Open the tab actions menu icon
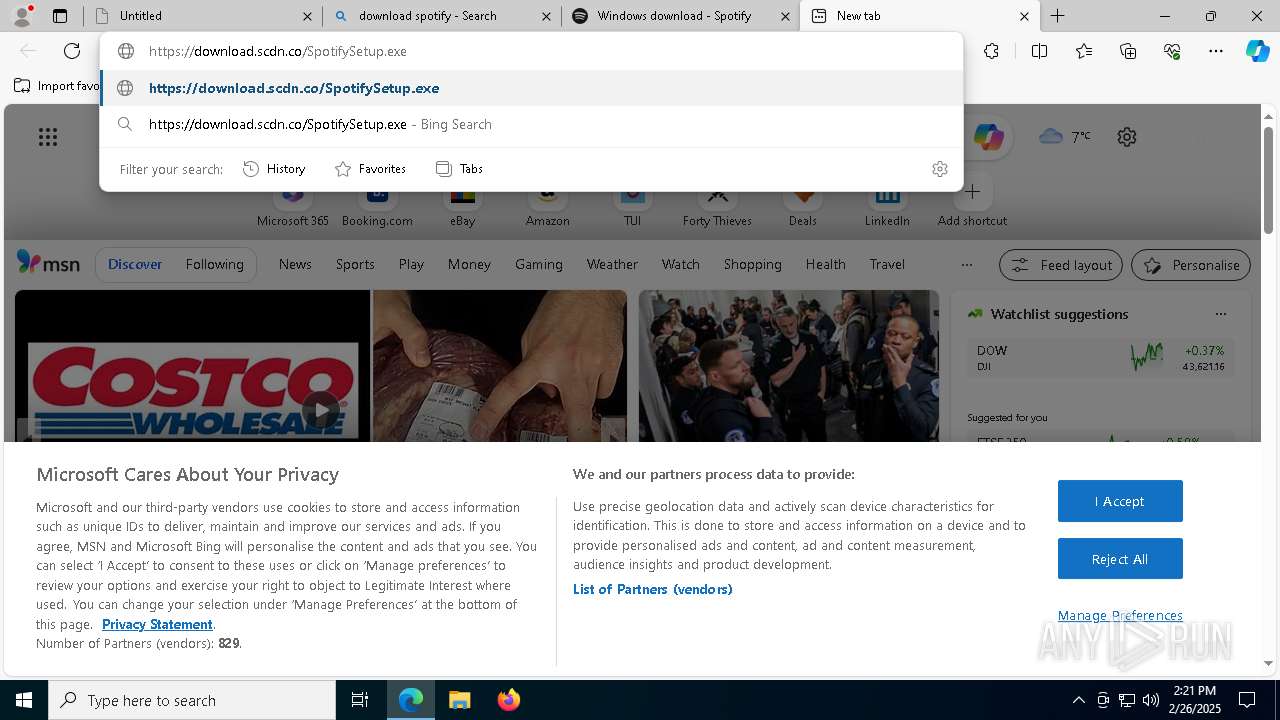This screenshot has height=720, width=1280. click(60, 16)
